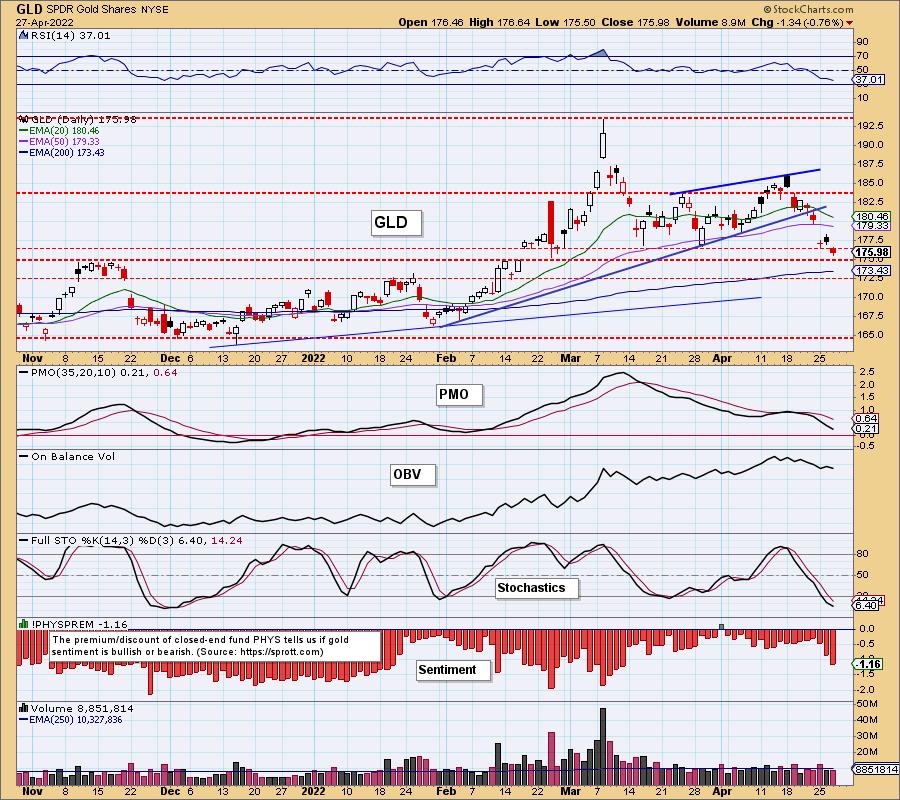This screenshot has width=900, height=800.
Task: Click the Close 175.98 header value
Action: [x=635, y=23]
